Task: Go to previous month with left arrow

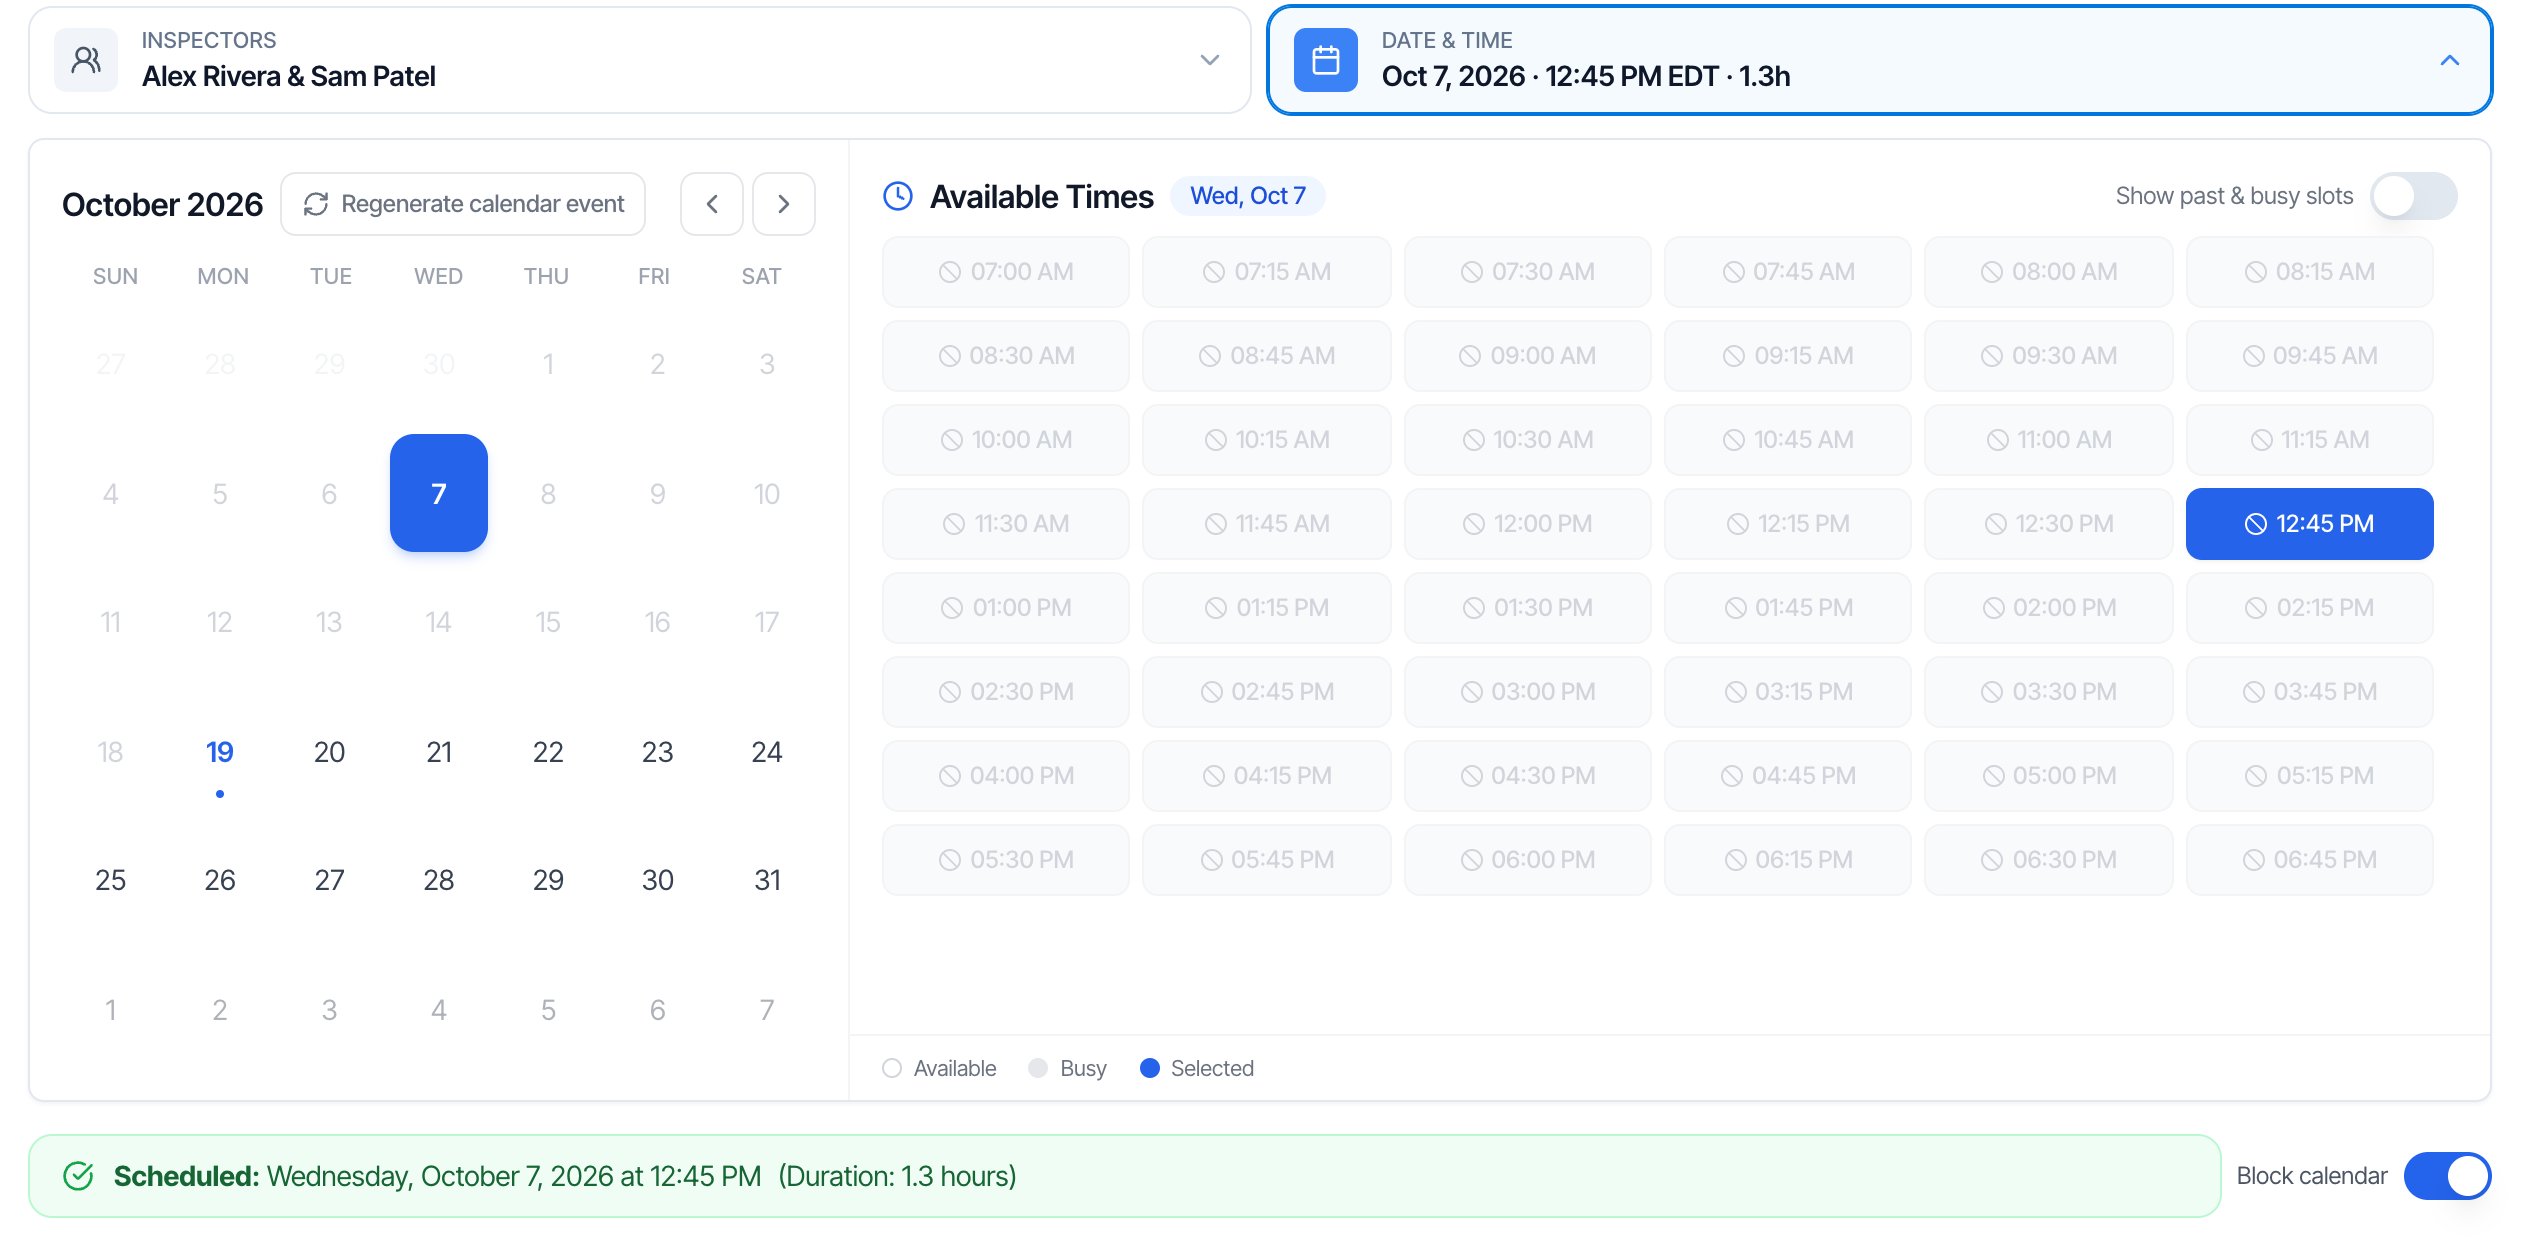Action: pos(712,204)
